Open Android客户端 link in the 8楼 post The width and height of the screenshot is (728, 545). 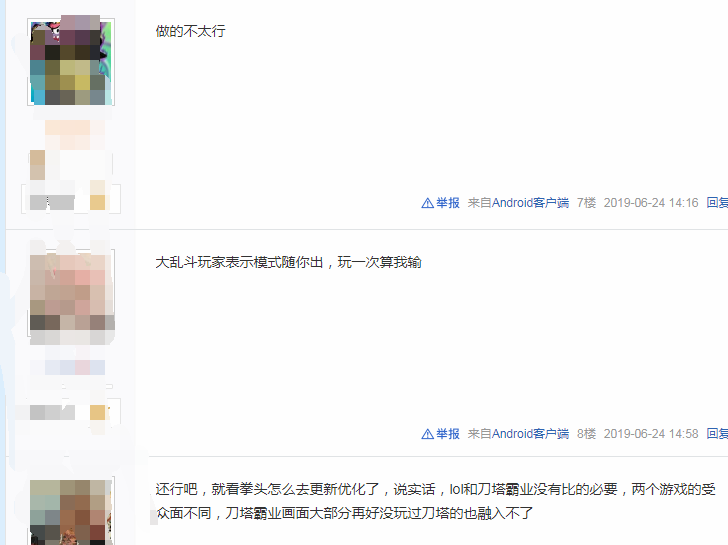click(530, 434)
